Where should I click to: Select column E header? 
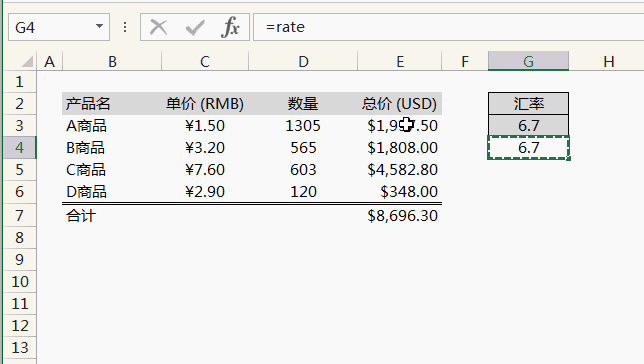click(x=400, y=62)
